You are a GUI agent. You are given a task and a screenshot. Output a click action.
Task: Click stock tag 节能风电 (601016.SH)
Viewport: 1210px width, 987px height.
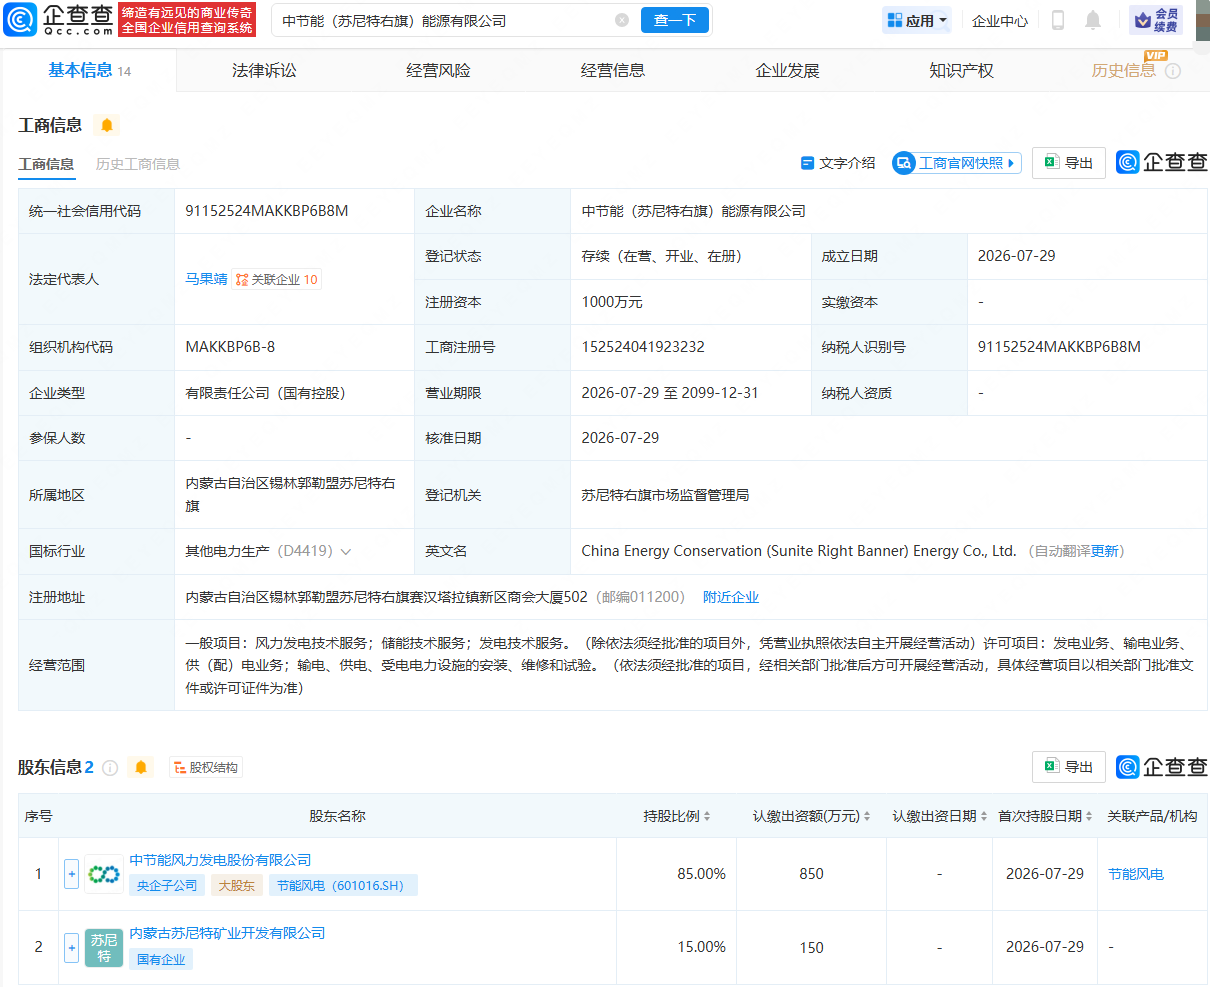coord(343,886)
